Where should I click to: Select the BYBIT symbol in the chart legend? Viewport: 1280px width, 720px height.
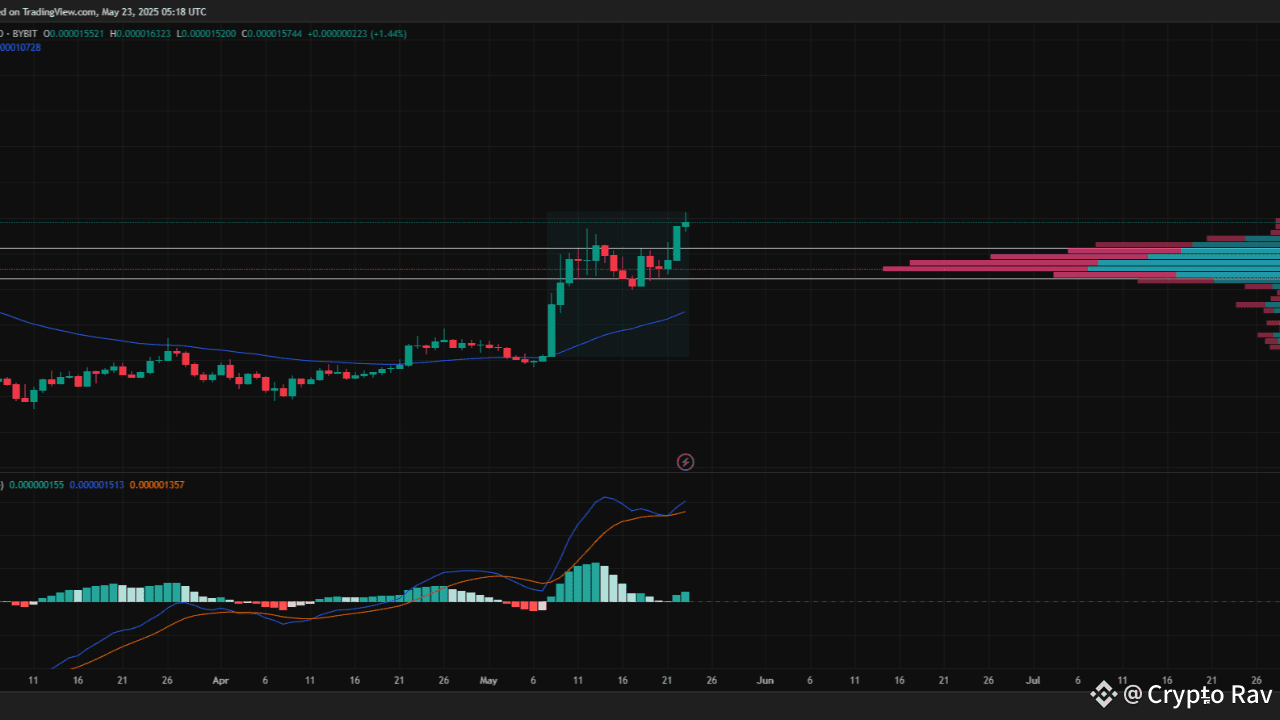point(25,33)
